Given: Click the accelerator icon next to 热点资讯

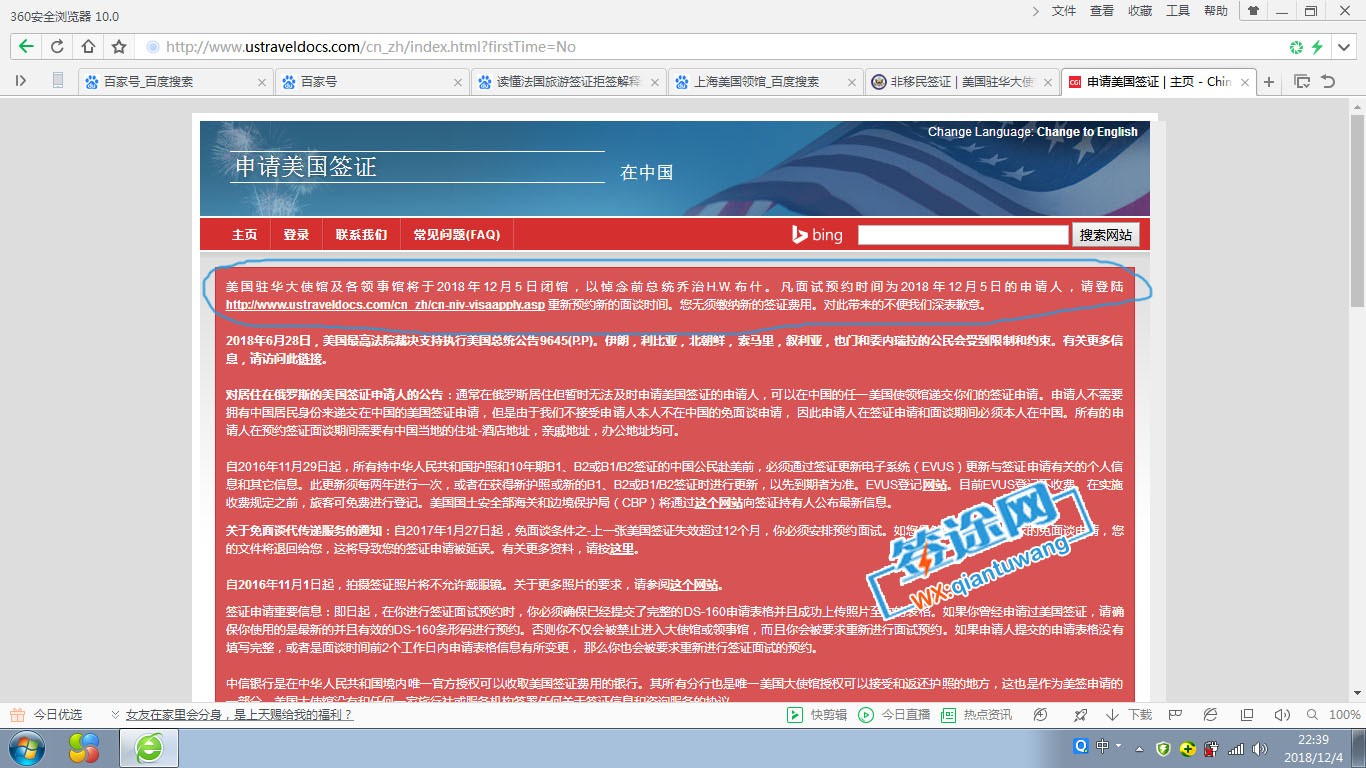Looking at the screenshot, I should point(1041,715).
